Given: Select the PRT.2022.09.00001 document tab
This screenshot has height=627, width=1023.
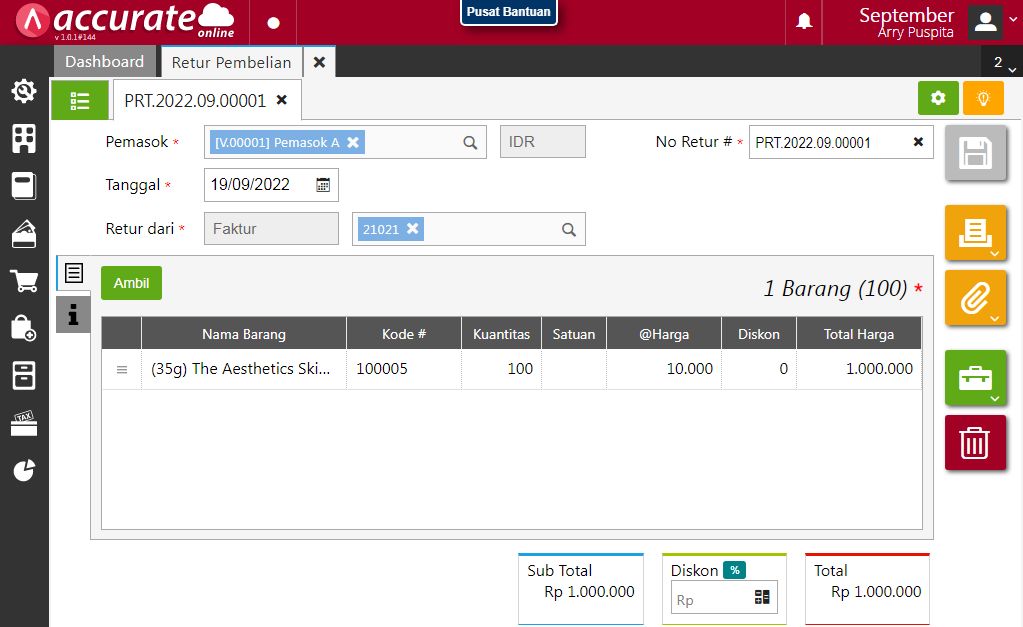Looking at the screenshot, I should pos(195,100).
